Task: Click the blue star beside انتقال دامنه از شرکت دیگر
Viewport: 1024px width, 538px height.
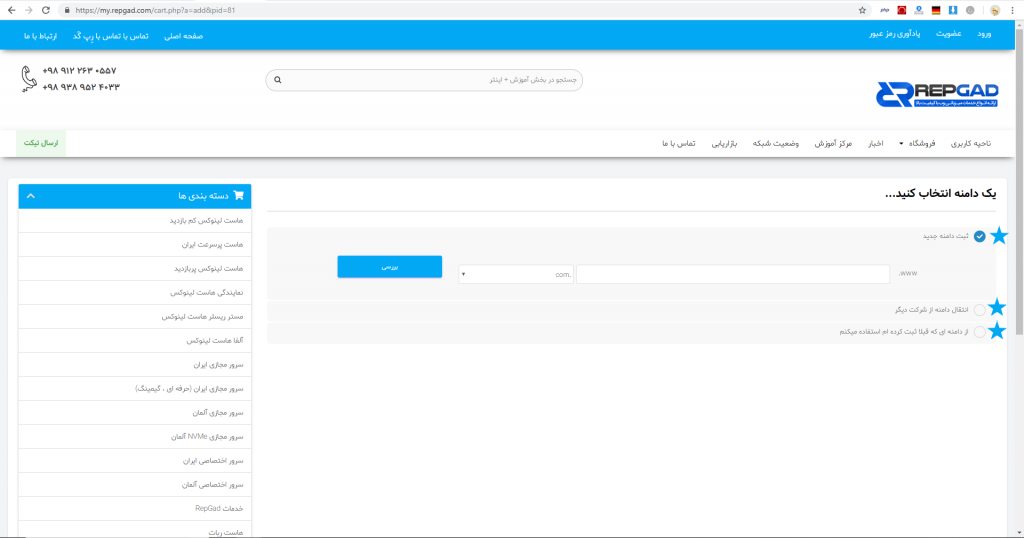Action: tap(997, 307)
